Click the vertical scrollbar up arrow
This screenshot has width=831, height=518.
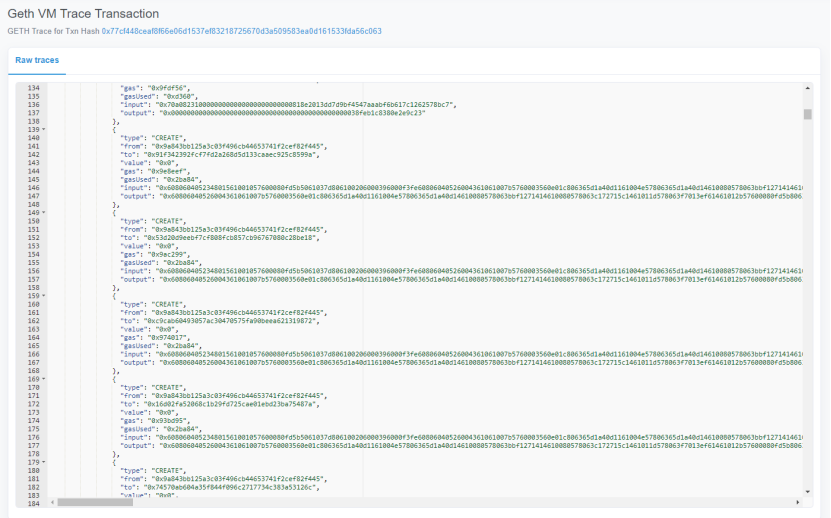(x=807, y=88)
